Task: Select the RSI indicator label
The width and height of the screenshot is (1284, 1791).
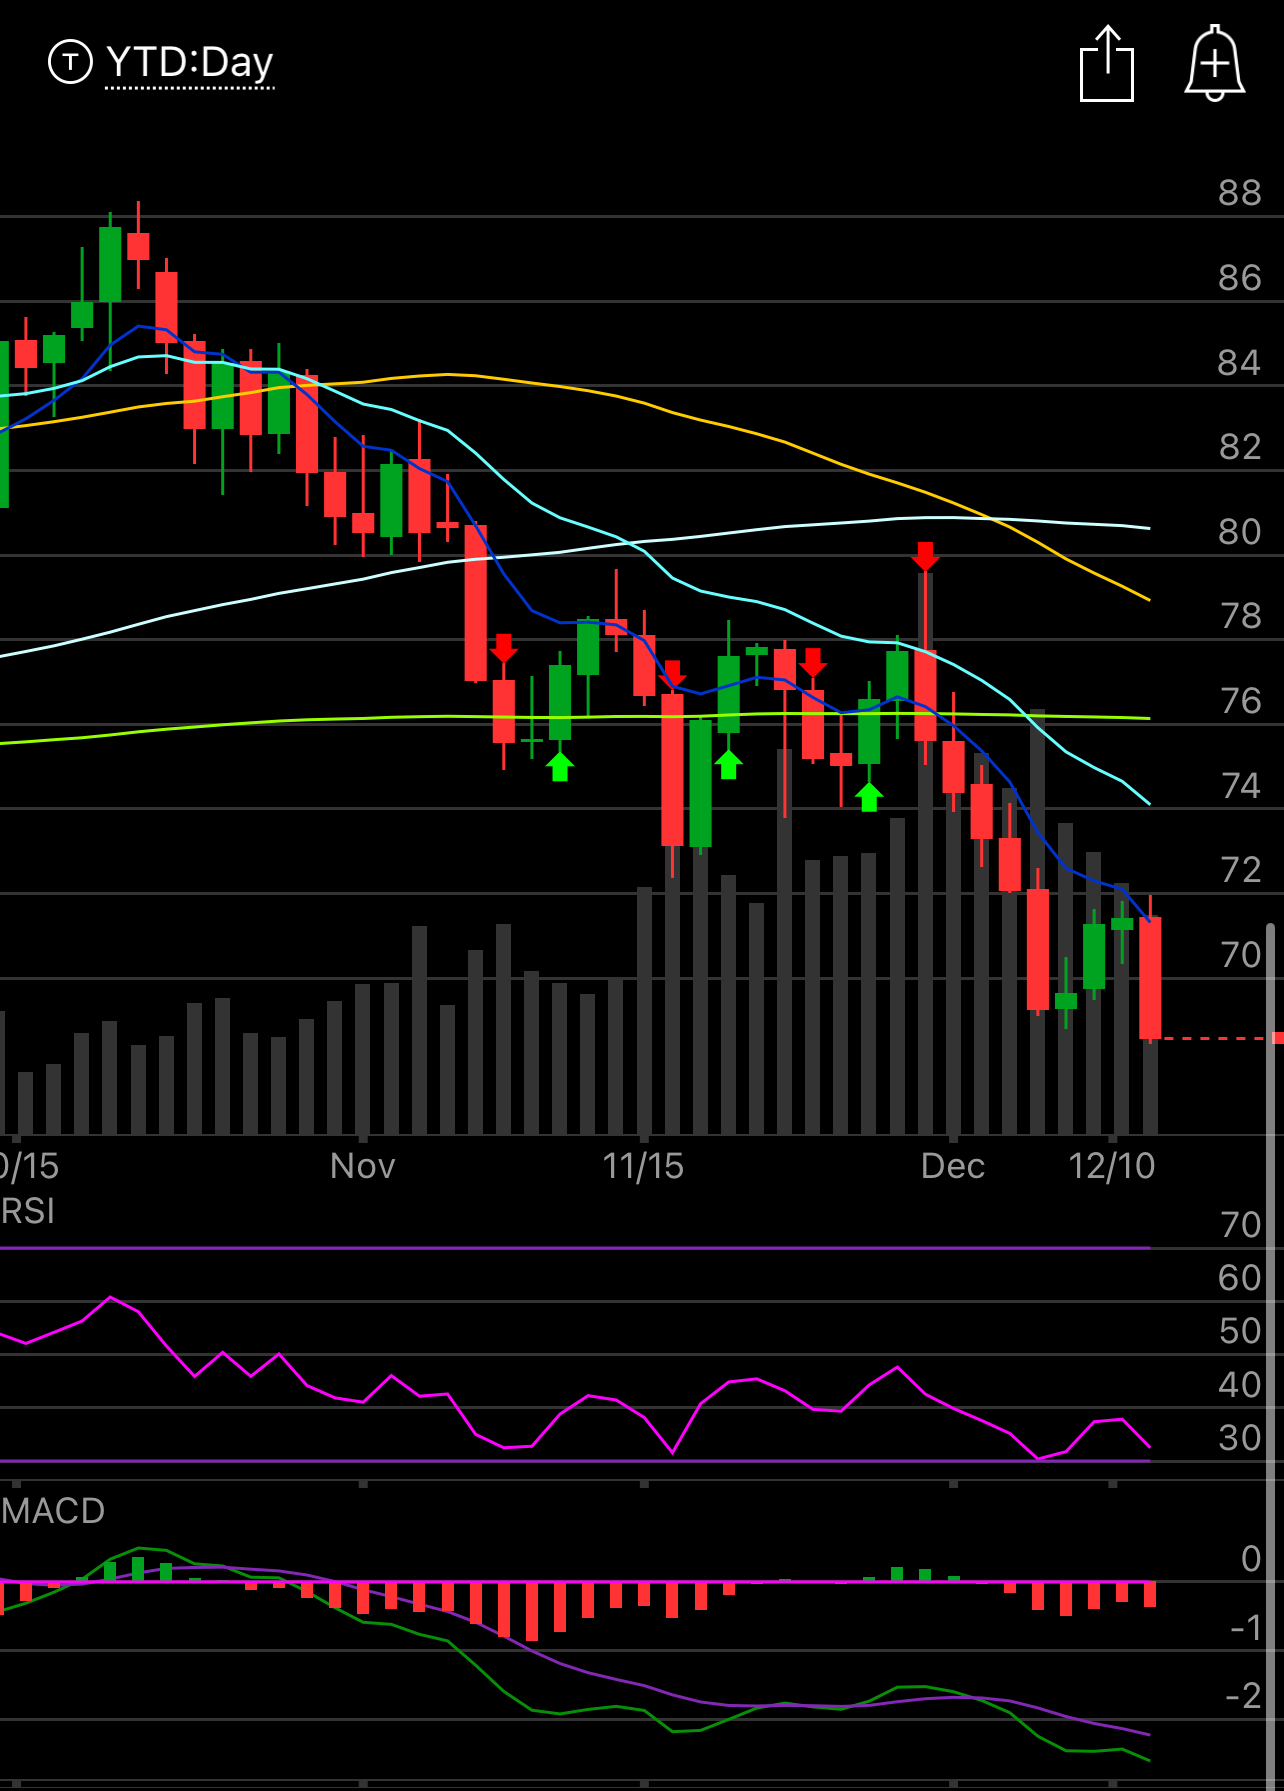Action: pyautogui.click(x=28, y=1211)
